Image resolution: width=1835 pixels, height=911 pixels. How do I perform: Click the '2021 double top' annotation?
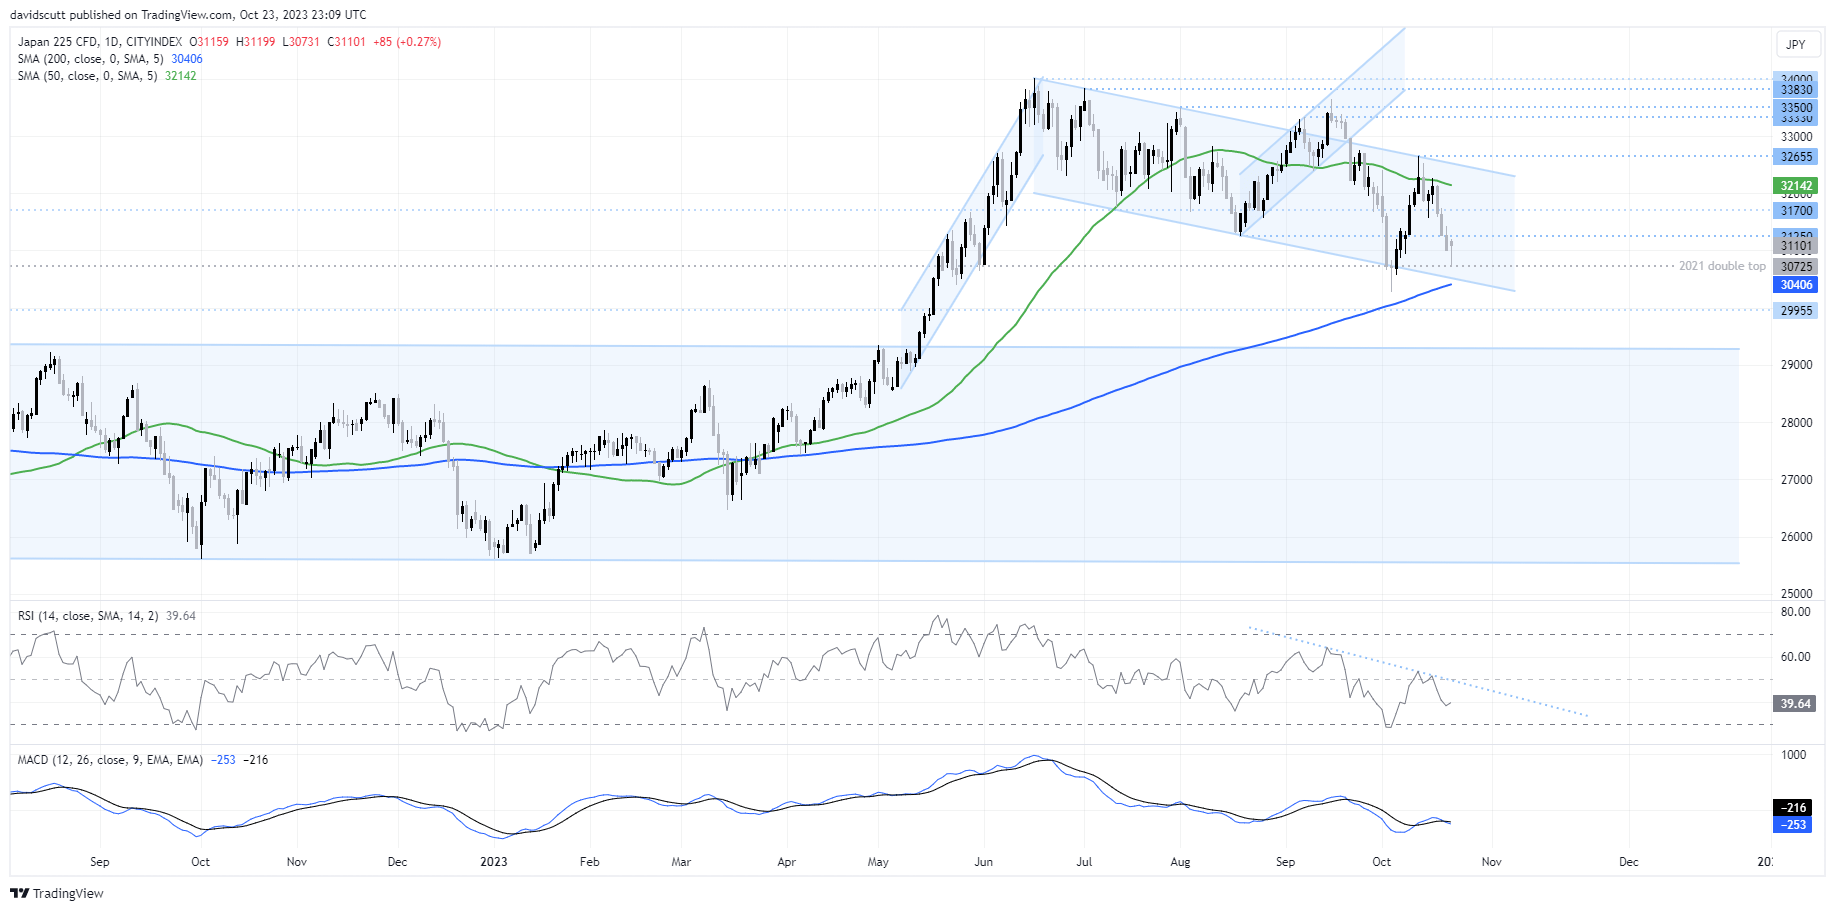tap(1722, 266)
